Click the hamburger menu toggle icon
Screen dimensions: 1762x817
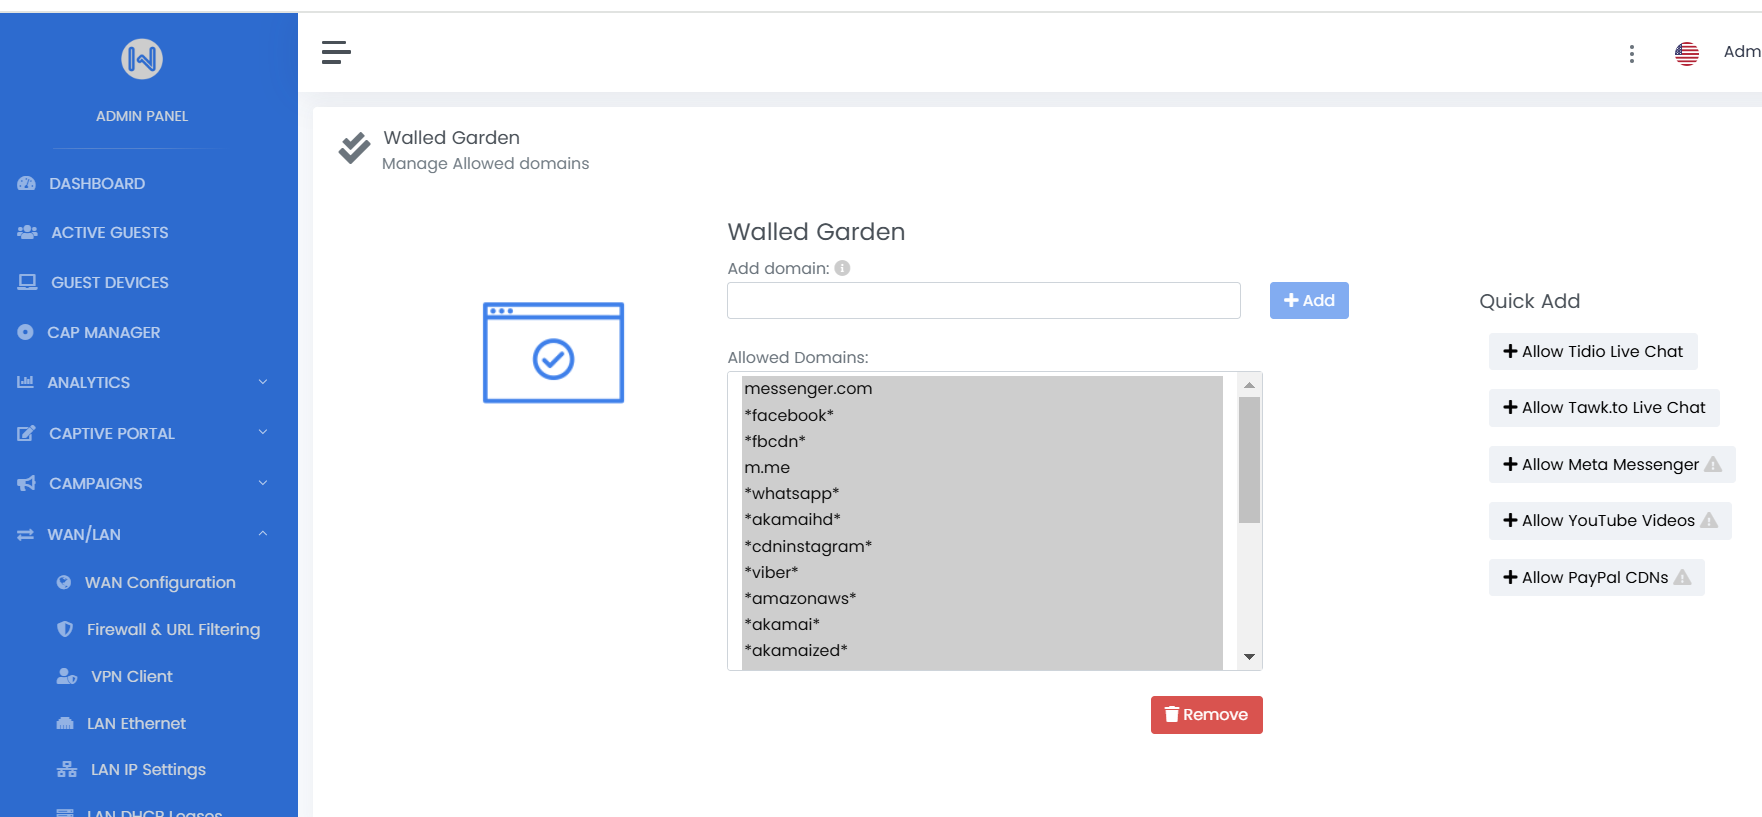(x=336, y=52)
